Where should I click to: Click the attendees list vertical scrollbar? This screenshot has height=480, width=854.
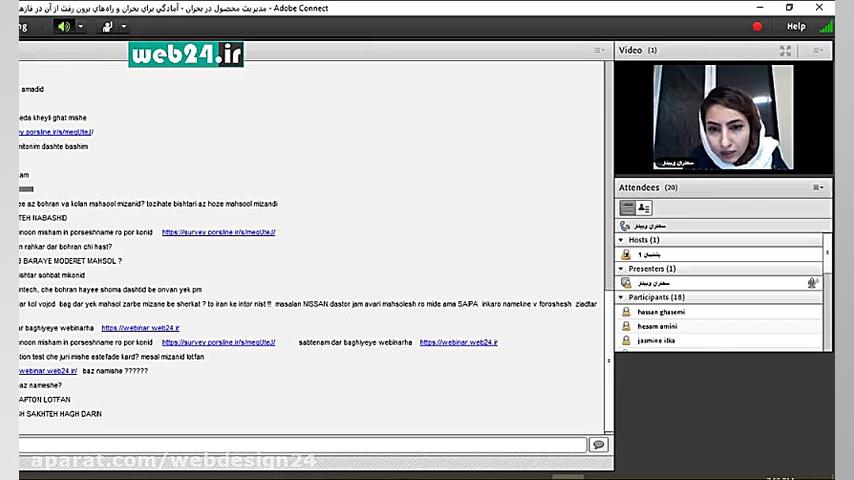[x=827, y=253]
